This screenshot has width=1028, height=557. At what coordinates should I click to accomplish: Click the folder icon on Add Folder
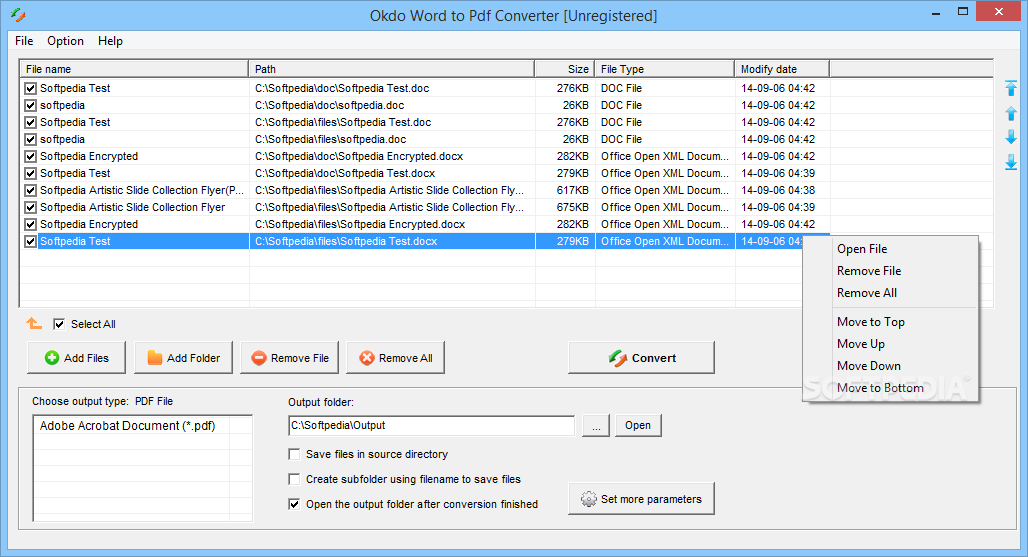(x=155, y=358)
